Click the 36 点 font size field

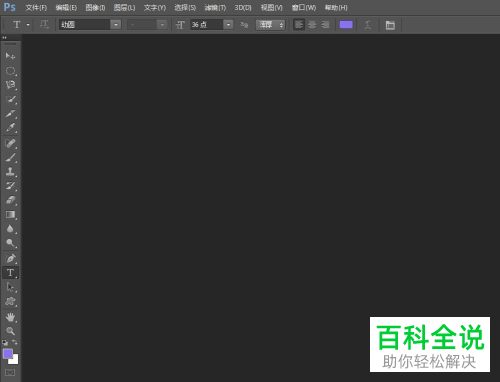click(x=207, y=25)
